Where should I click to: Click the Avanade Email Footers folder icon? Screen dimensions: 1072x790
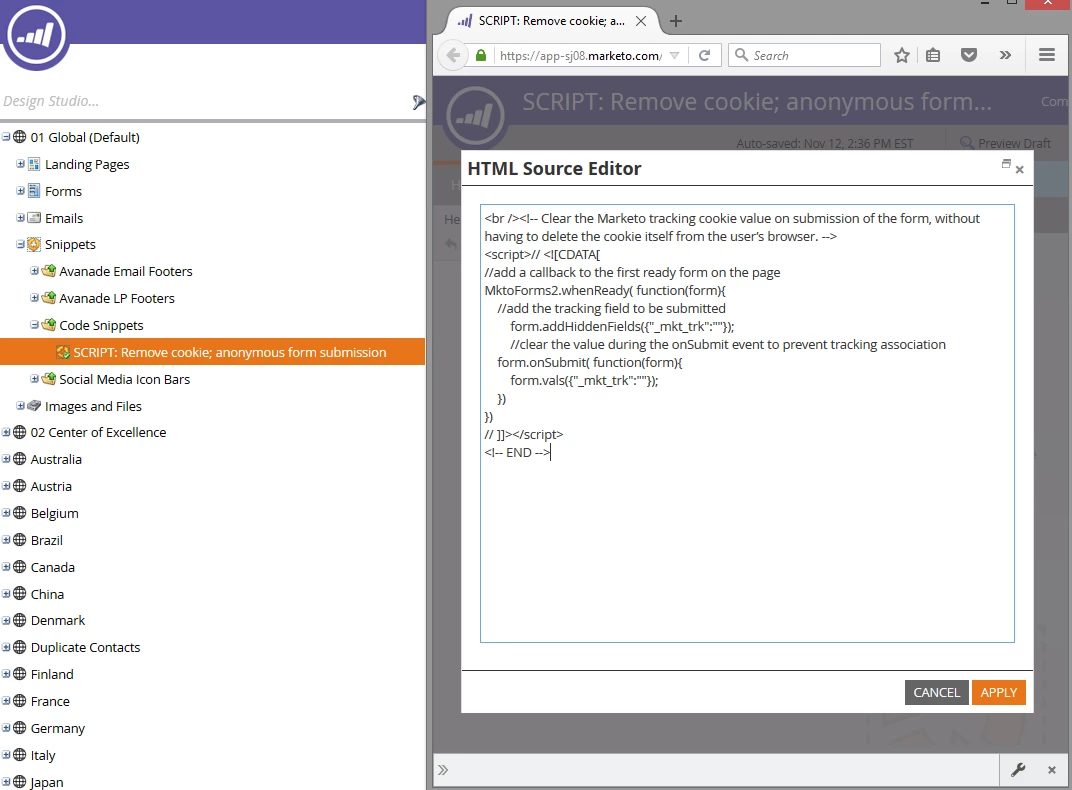pos(49,271)
